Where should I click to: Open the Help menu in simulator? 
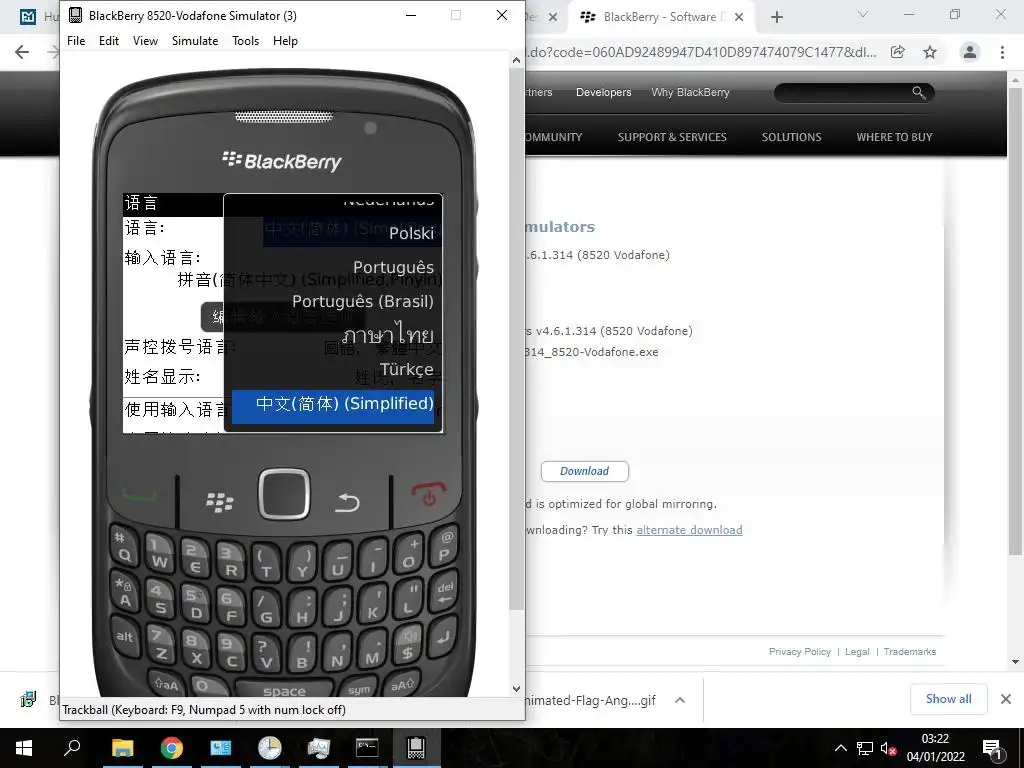285,40
